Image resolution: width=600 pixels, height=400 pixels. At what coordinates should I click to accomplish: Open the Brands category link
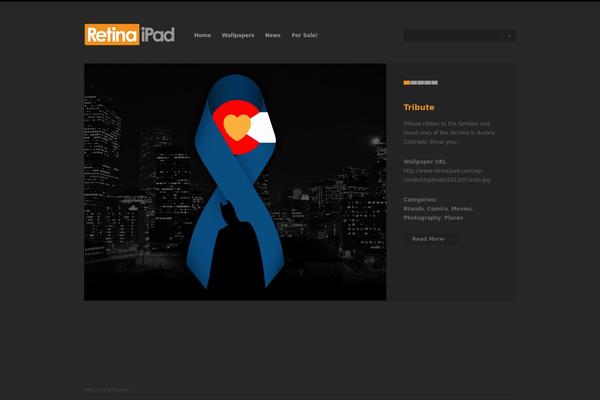coord(414,209)
